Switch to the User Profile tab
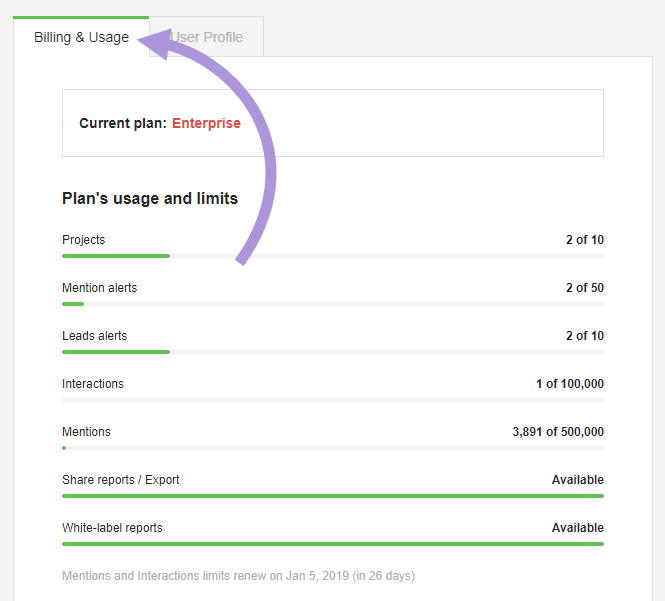Image resolution: width=665 pixels, height=601 pixels. (x=207, y=37)
